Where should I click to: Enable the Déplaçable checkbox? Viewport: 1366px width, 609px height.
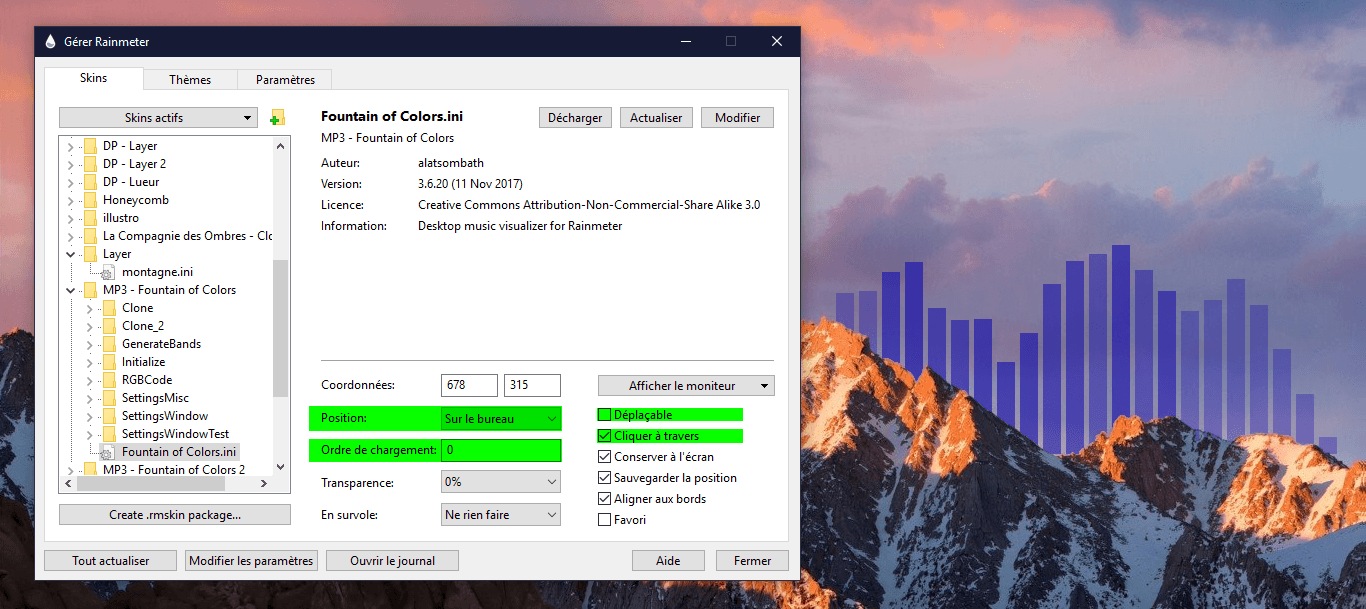pos(604,415)
